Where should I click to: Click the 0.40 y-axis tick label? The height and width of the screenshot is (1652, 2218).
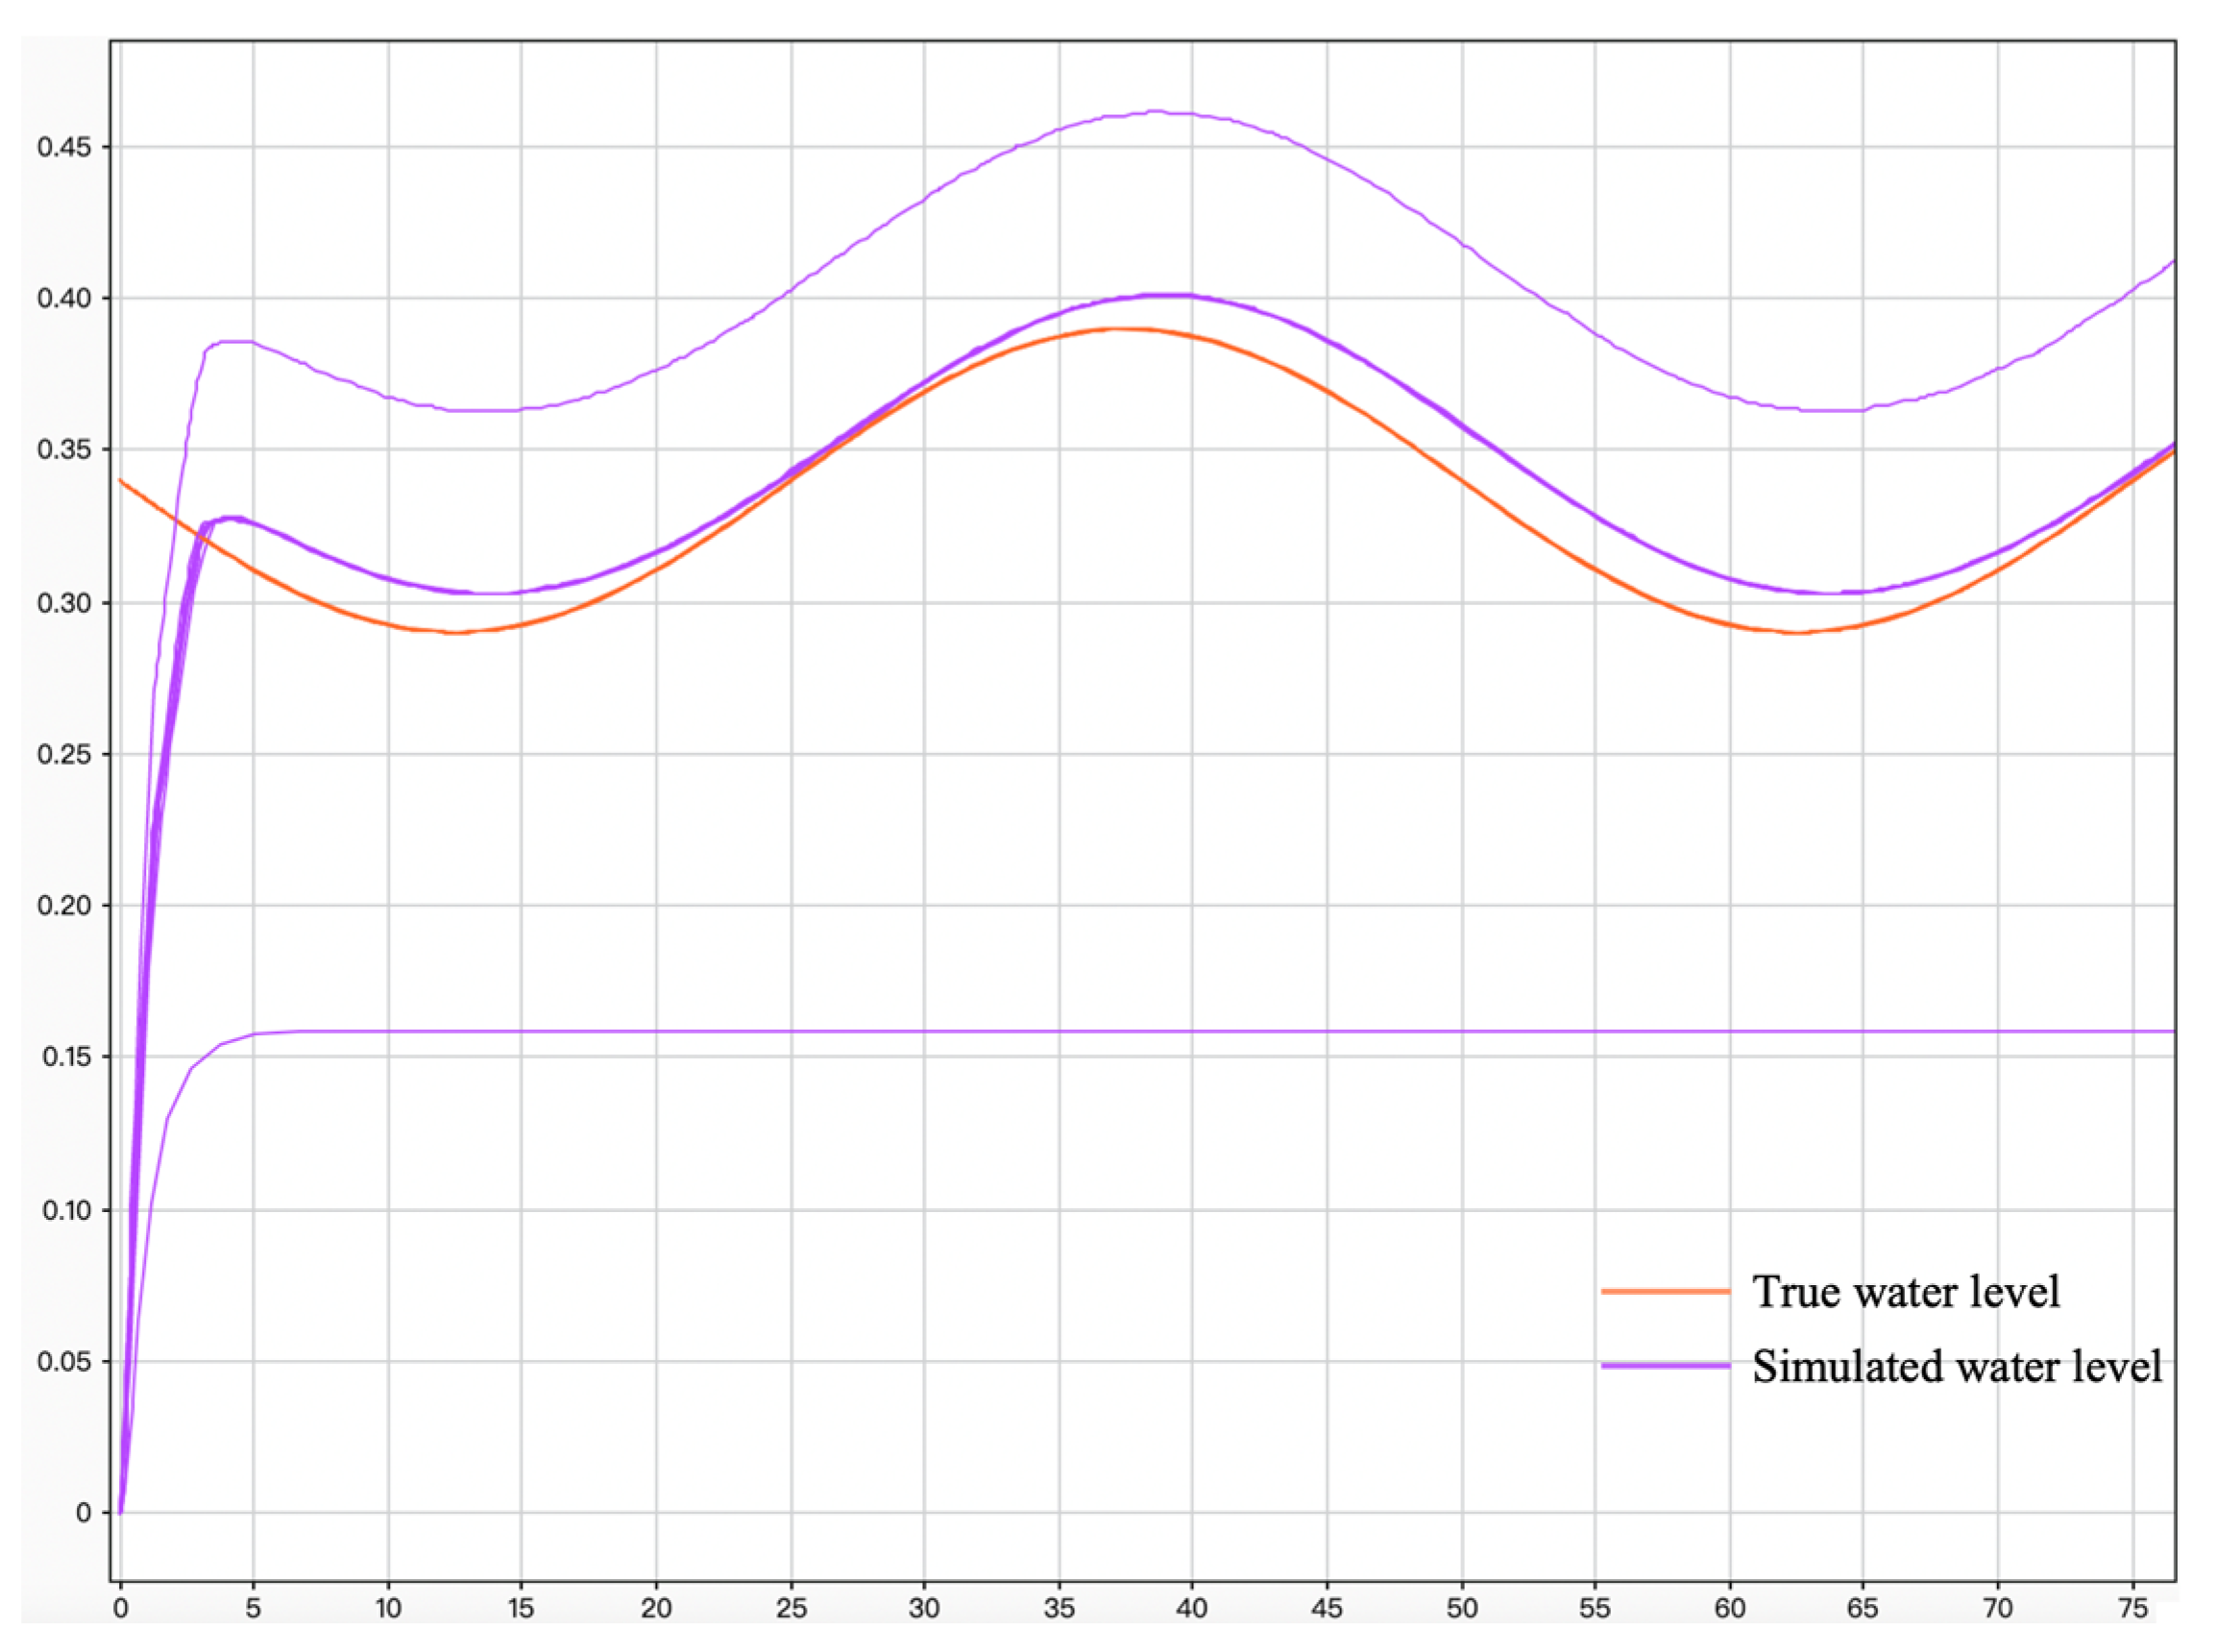point(63,299)
